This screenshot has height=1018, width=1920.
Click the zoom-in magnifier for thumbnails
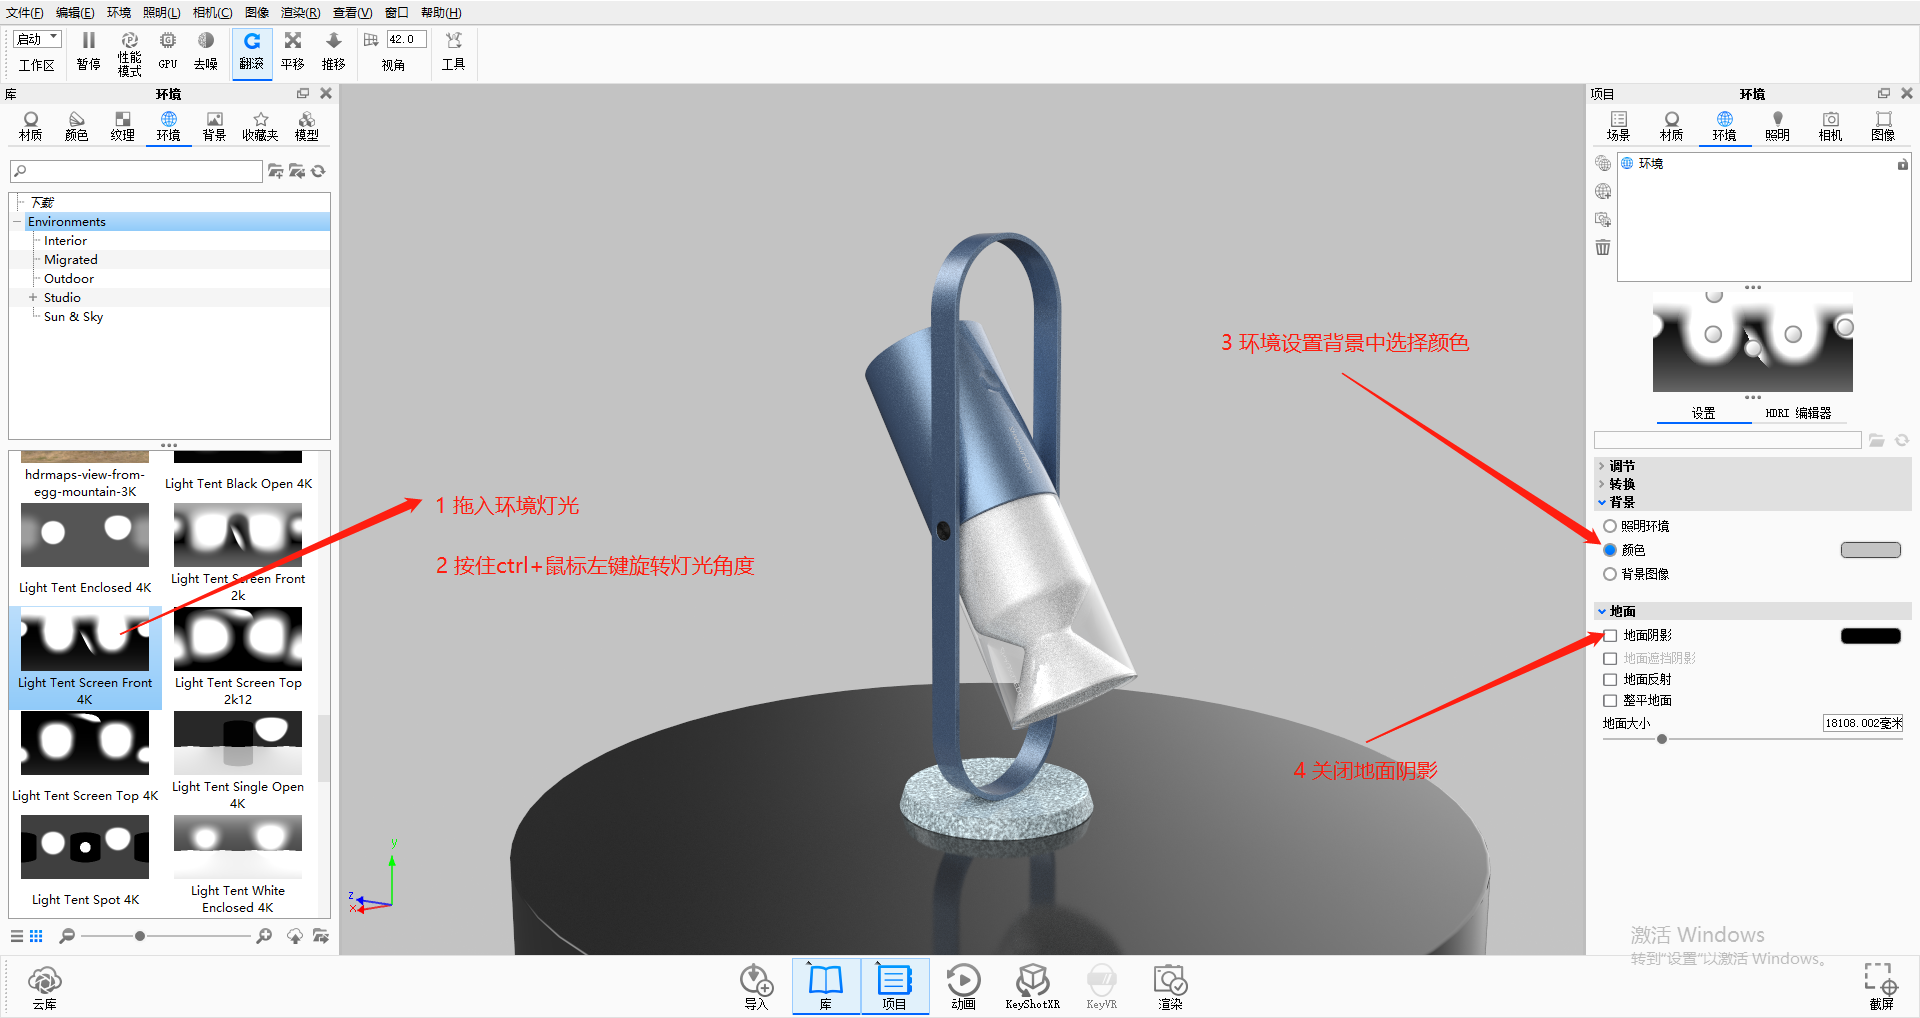click(x=264, y=936)
